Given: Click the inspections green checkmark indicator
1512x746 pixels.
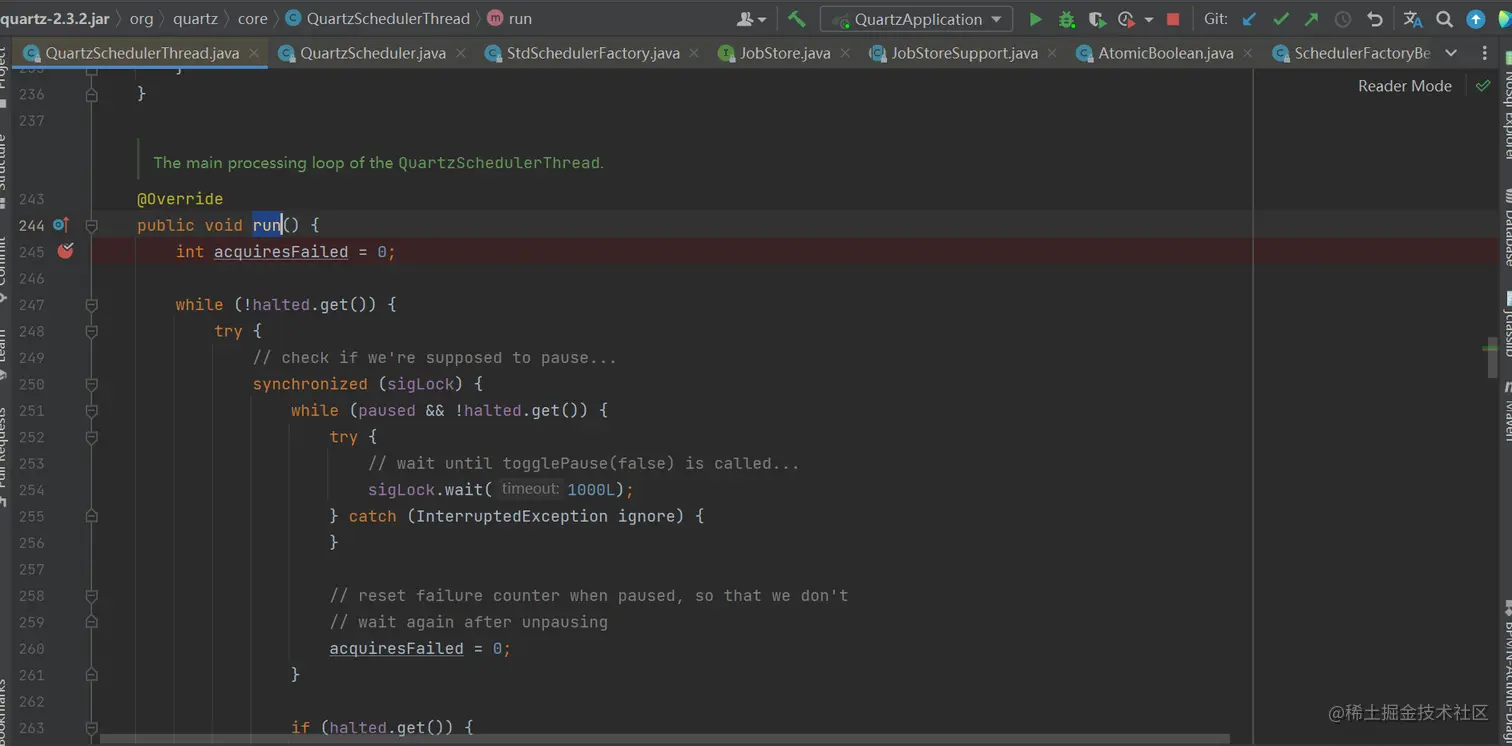Looking at the screenshot, I should (x=1483, y=86).
